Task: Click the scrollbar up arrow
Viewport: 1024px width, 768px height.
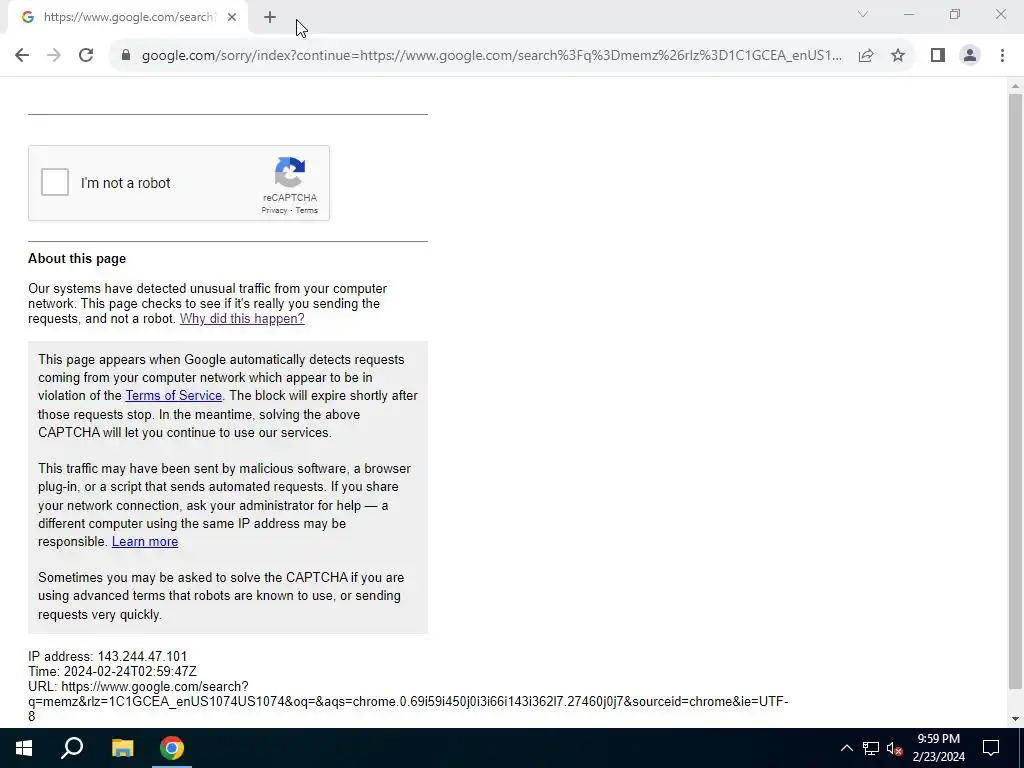Action: [1015, 86]
